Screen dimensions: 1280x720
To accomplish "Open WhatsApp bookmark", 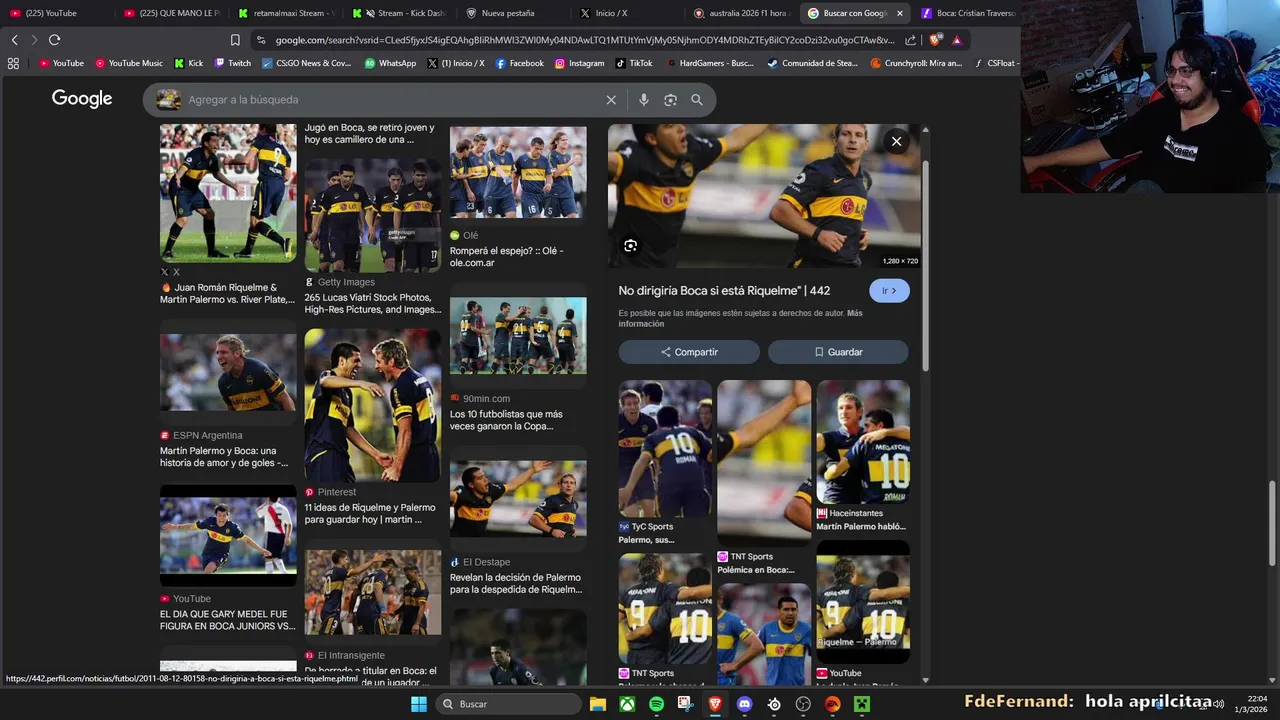I will [390, 63].
